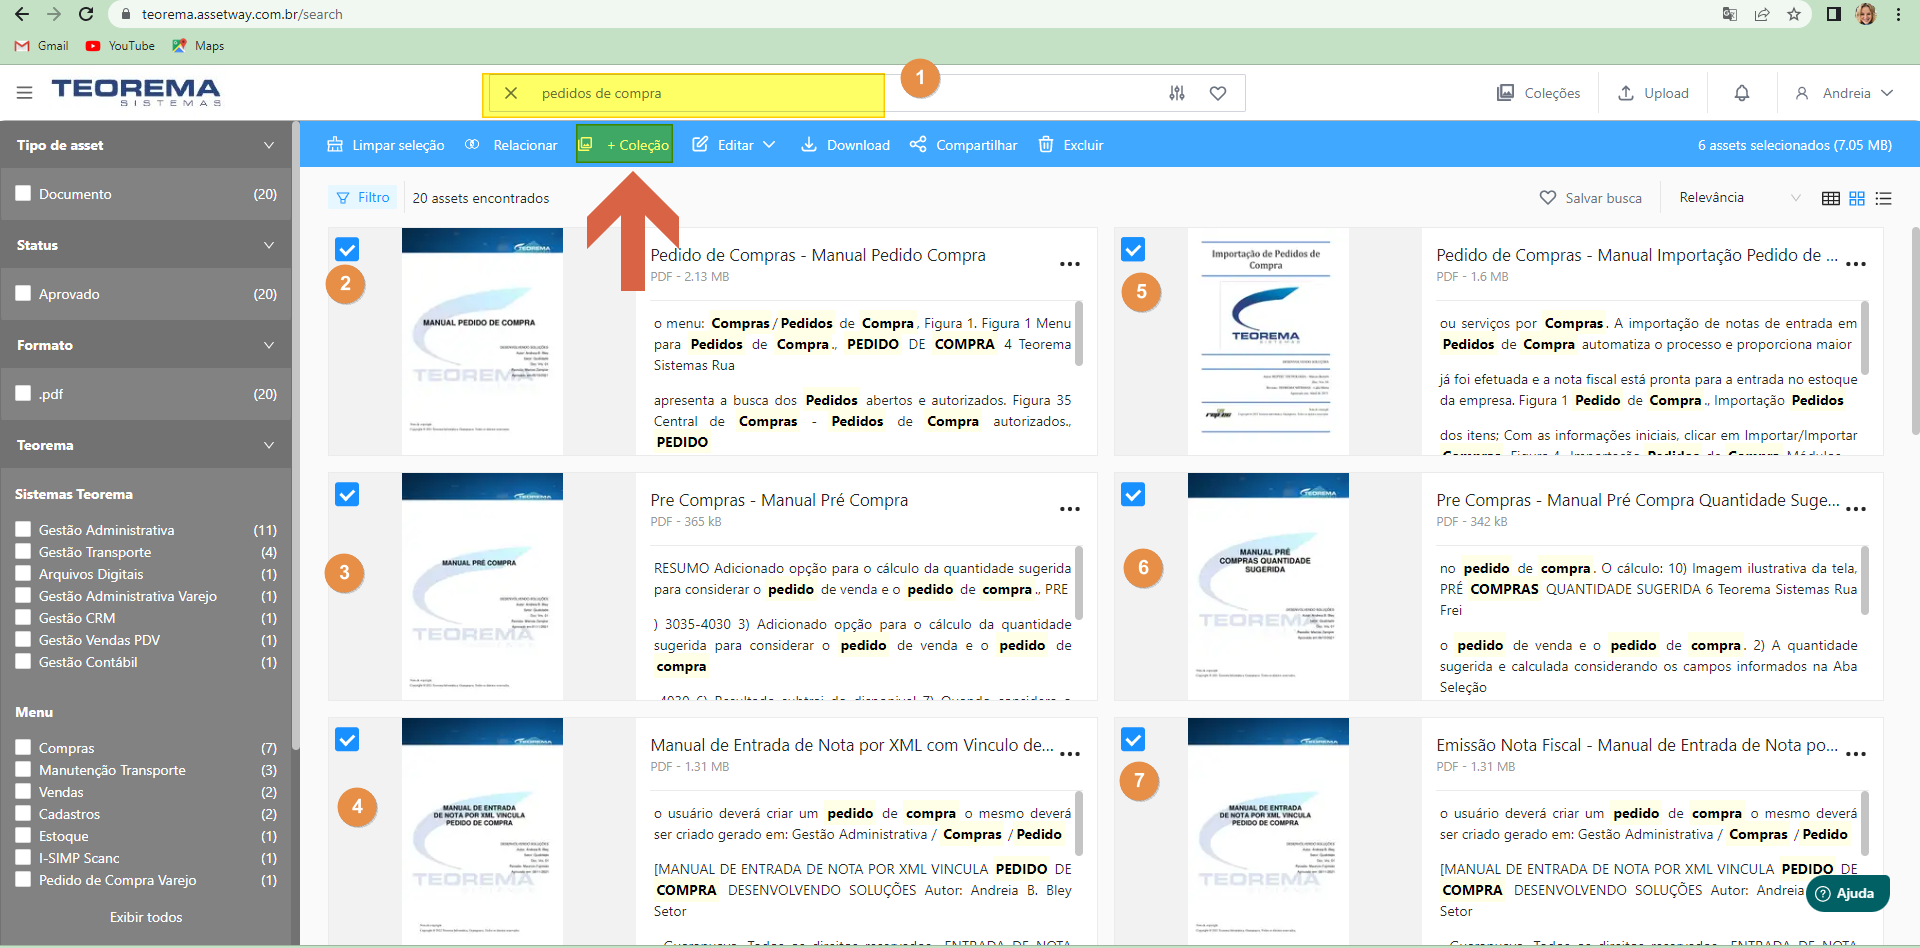1920x948 pixels.
Task: Clear the search text with the X icon
Action: coord(511,93)
